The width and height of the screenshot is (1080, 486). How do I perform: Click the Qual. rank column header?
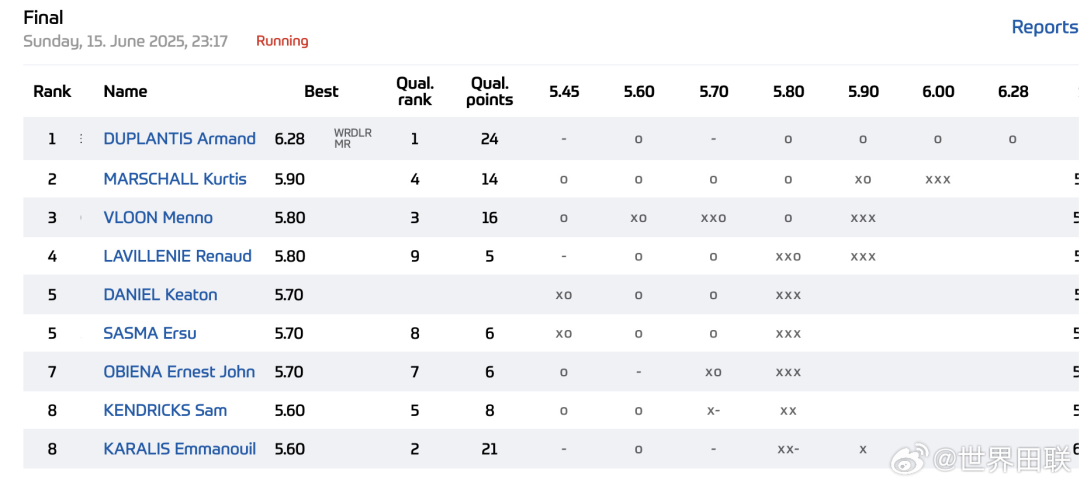point(415,92)
